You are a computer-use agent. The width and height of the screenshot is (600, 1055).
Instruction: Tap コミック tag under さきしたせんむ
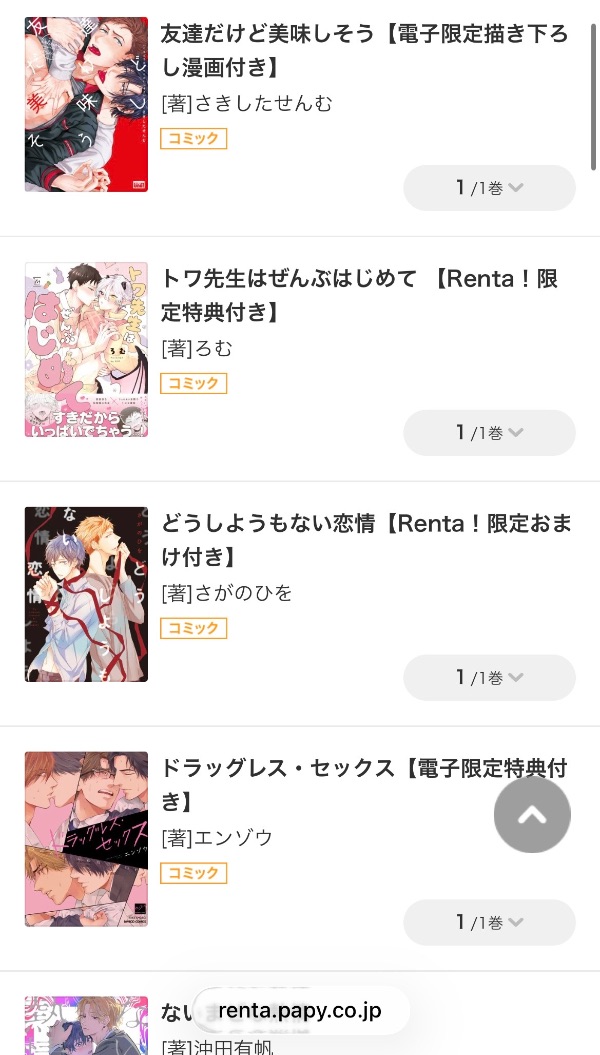pyautogui.click(x=194, y=139)
